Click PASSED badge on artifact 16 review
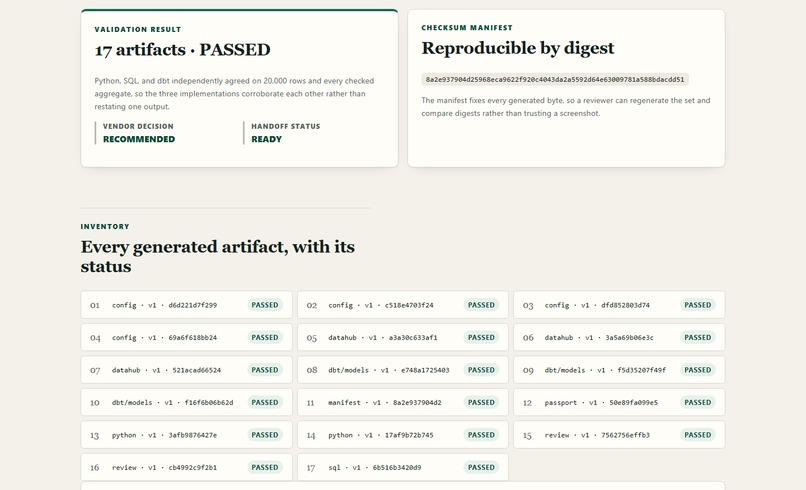 coord(265,467)
